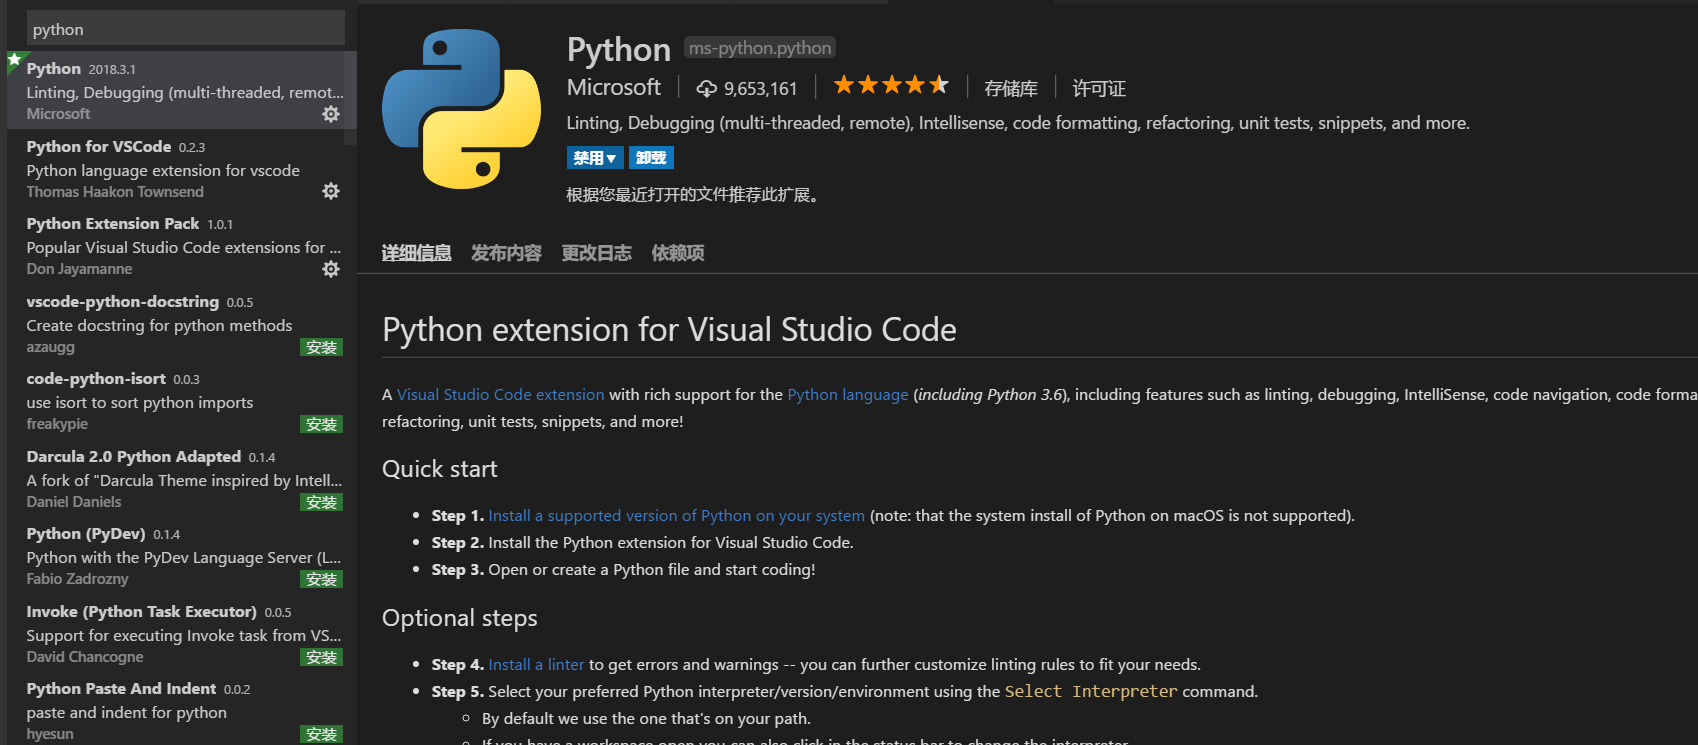Open Install a supported version of Python link
This screenshot has width=1698, height=745.
pyautogui.click(x=677, y=515)
